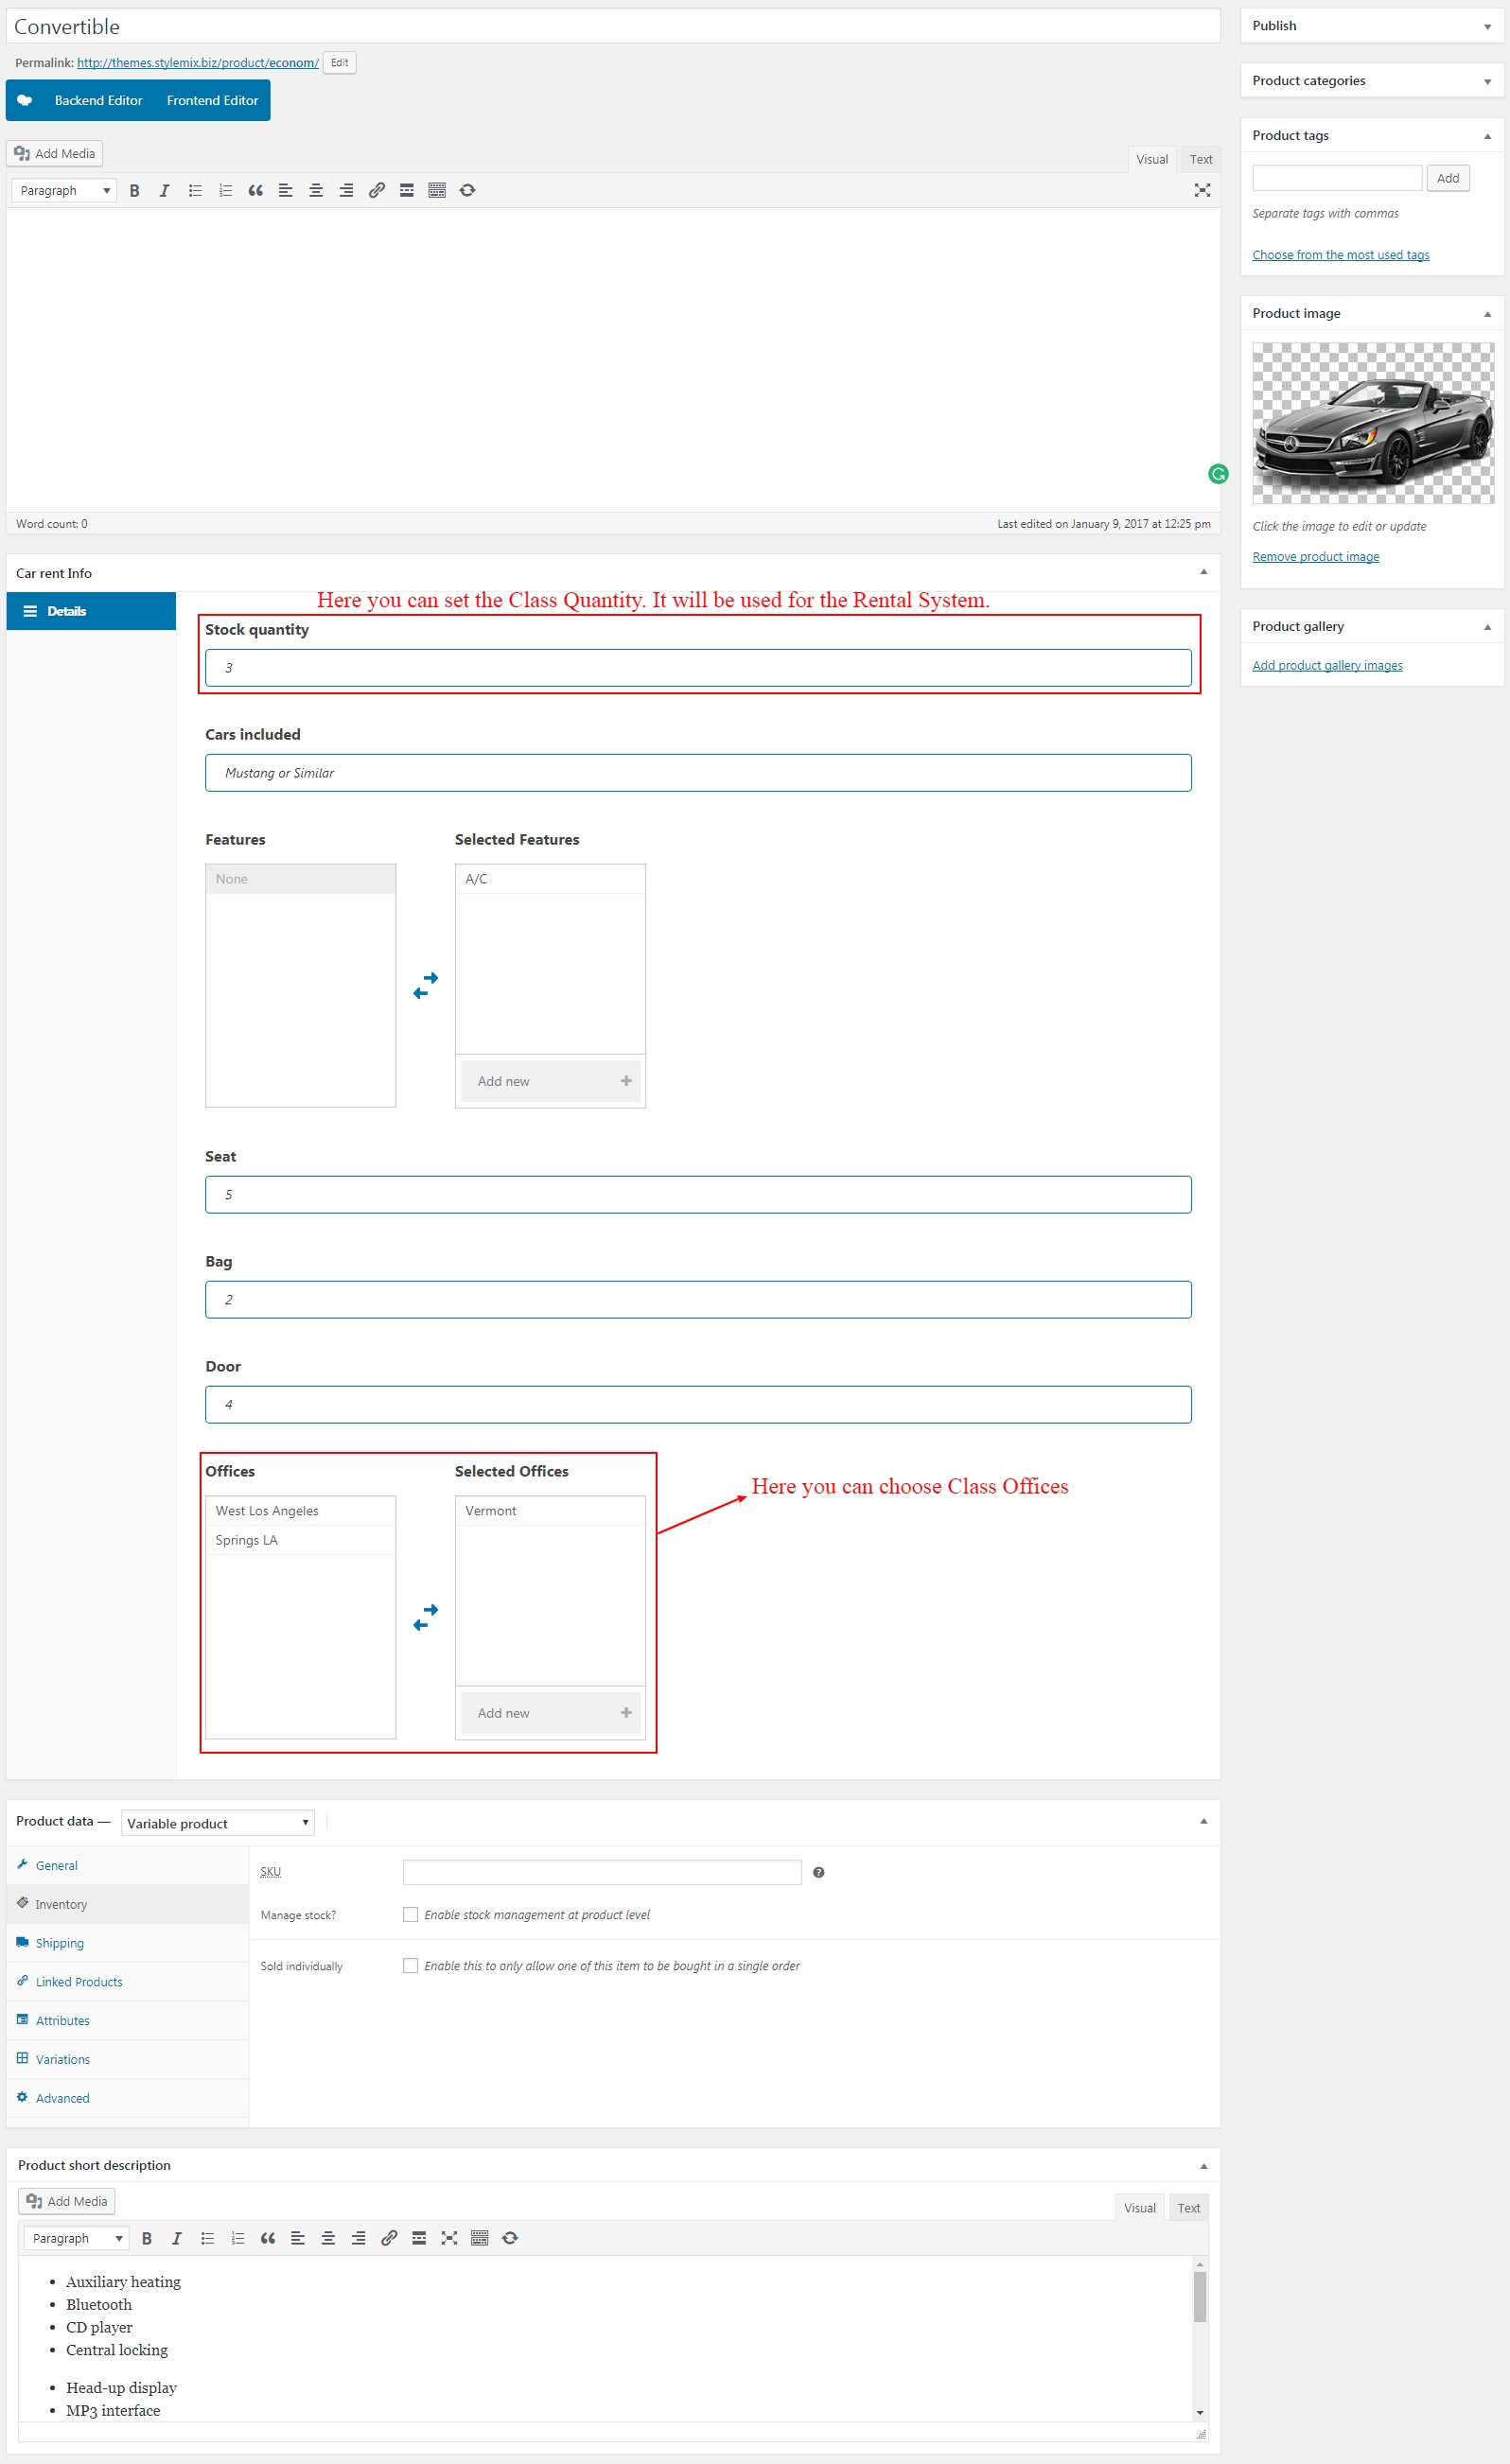
Task: Click the Grammarly icon in the editor
Action: click(x=1217, y=474)
